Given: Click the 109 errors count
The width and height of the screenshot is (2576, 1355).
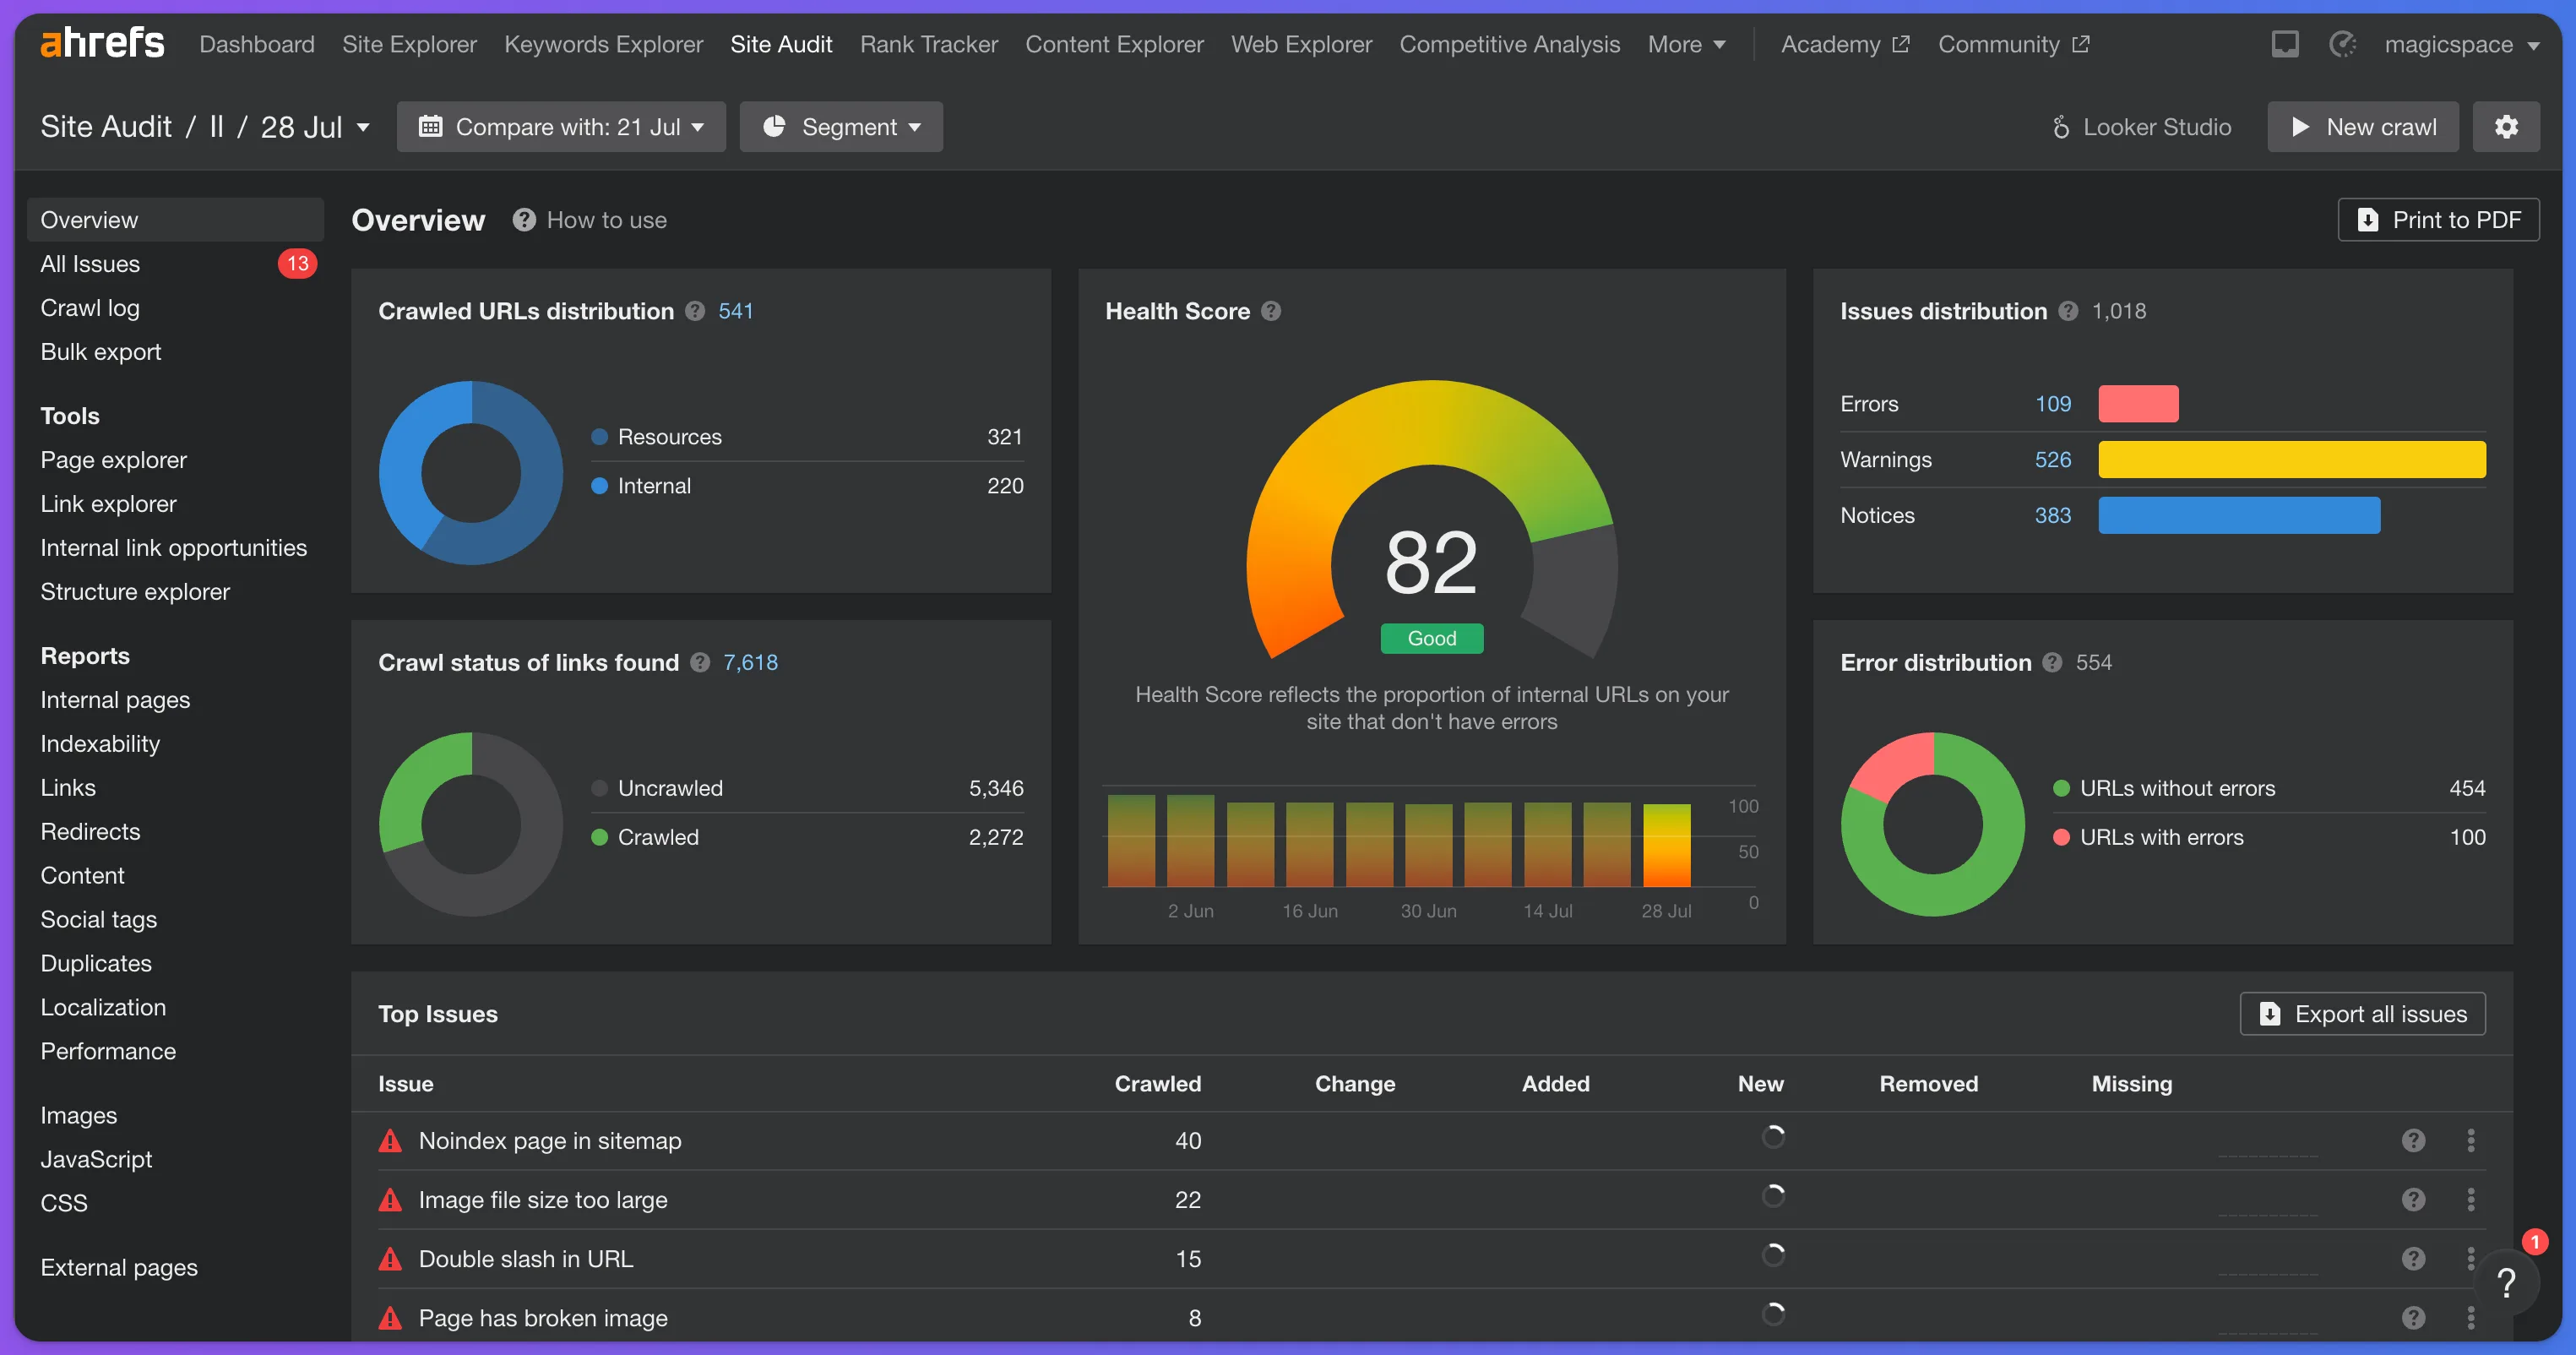Looking at the screenshot, I should click(x=2053, y=404).
